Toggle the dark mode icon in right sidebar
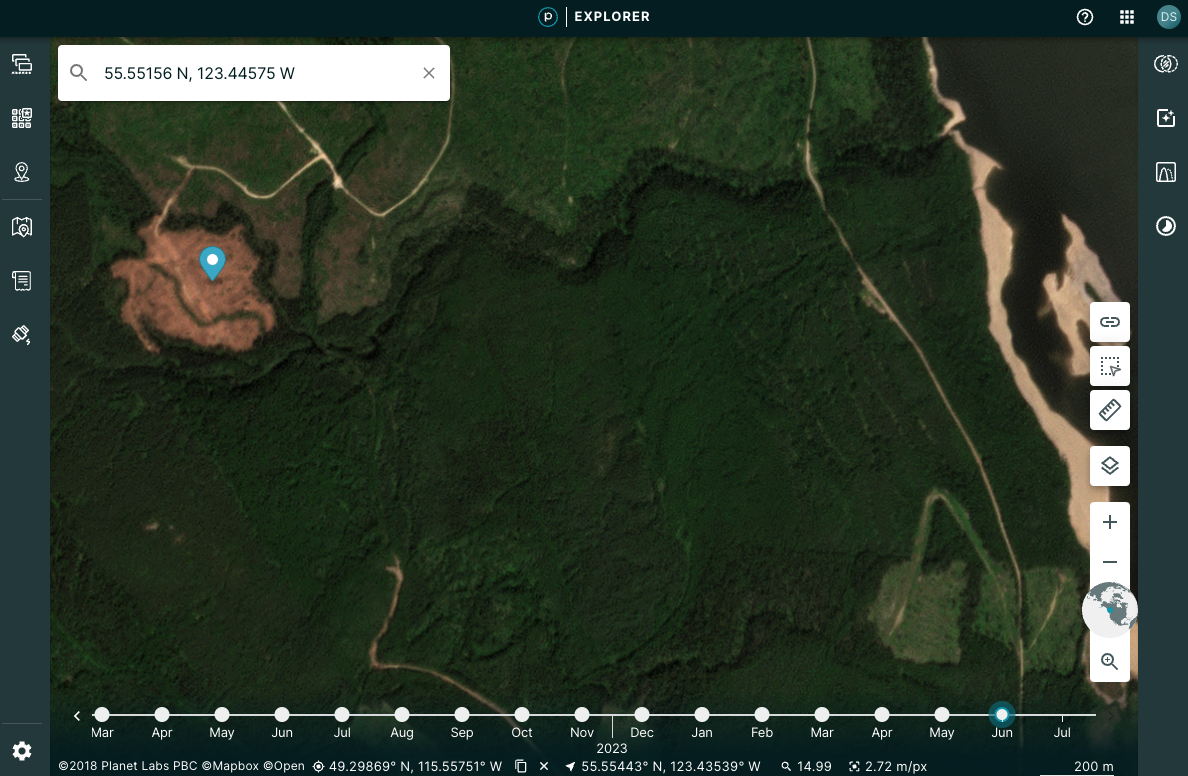The image size is (1188, 776). 1165,227
